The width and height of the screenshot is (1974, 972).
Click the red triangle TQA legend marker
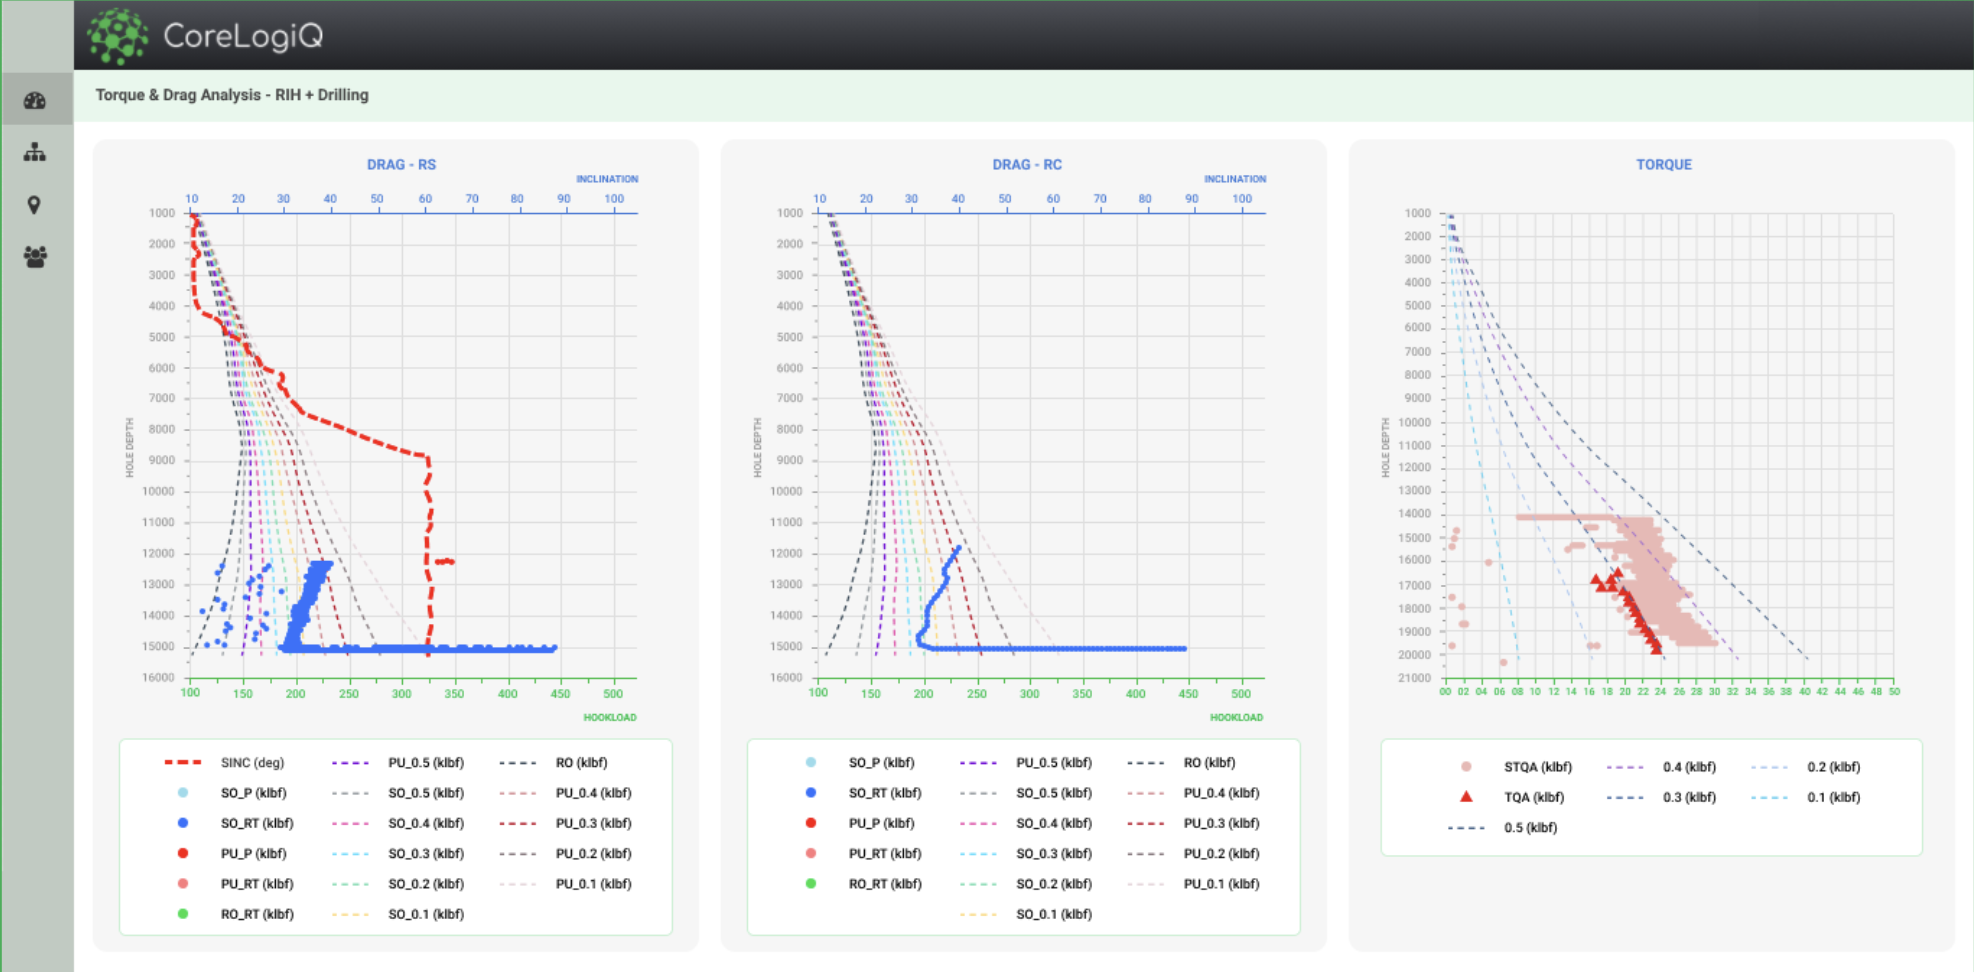pyautogui.click(x=1466, y=797)
